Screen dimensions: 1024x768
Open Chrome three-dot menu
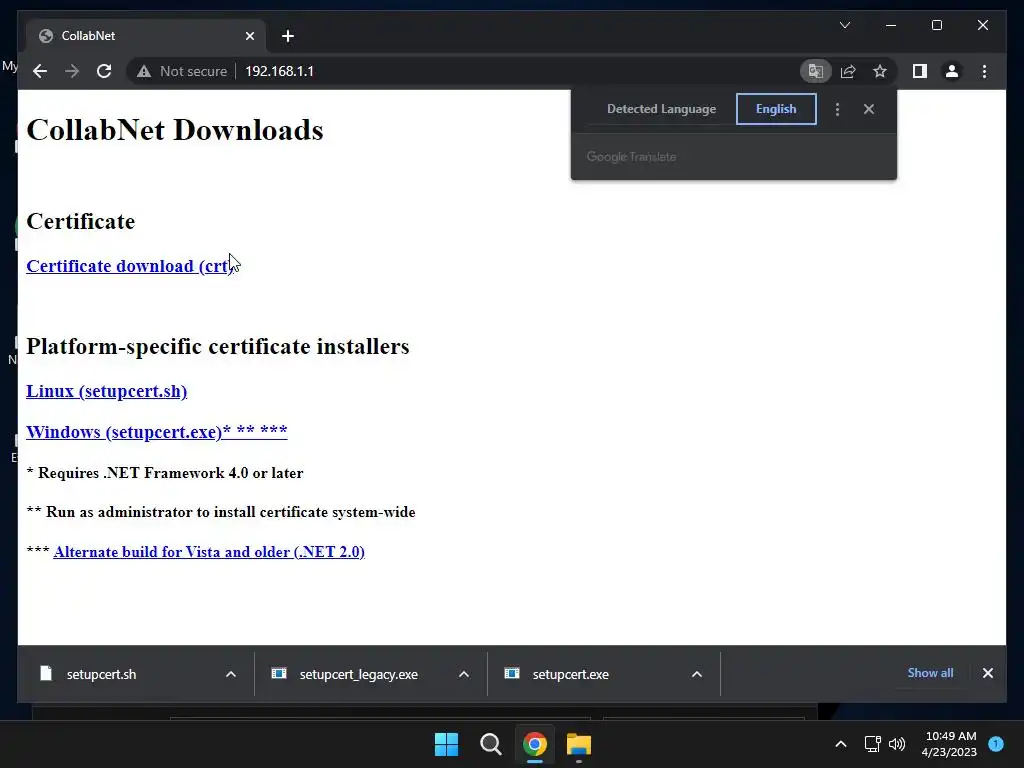pos(984,71)
